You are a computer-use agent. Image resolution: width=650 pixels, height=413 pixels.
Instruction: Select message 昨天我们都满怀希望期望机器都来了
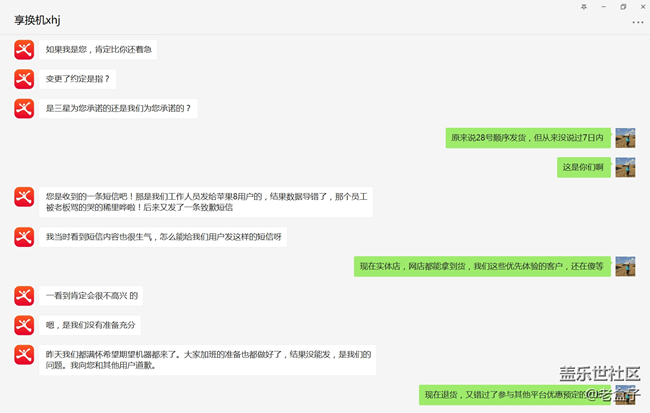pyautogui.click(x=208, y=360)
